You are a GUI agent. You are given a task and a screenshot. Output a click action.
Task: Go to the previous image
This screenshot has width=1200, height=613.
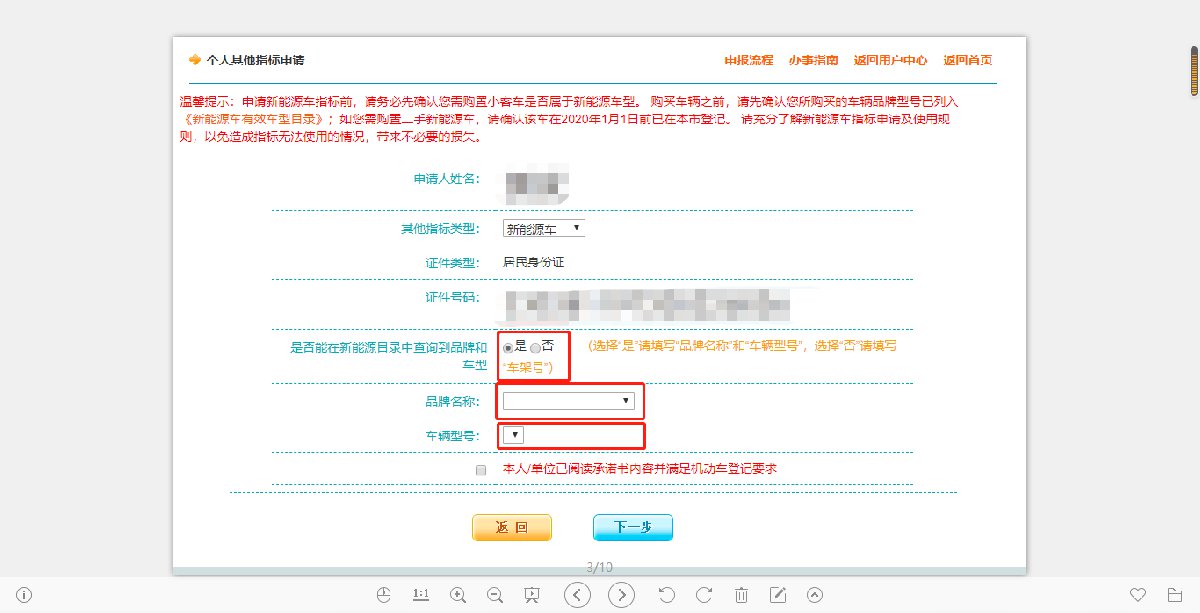coord(577,595)
